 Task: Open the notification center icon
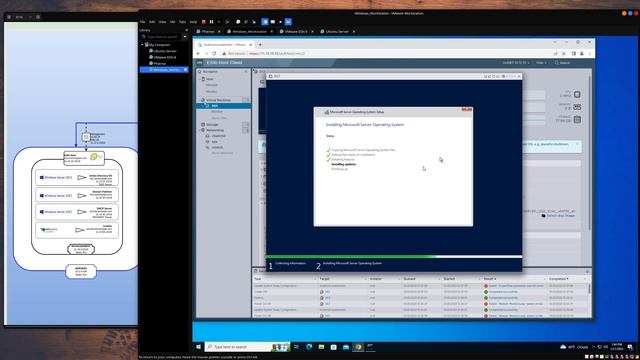pyautogui.click(x=630, y=347)
